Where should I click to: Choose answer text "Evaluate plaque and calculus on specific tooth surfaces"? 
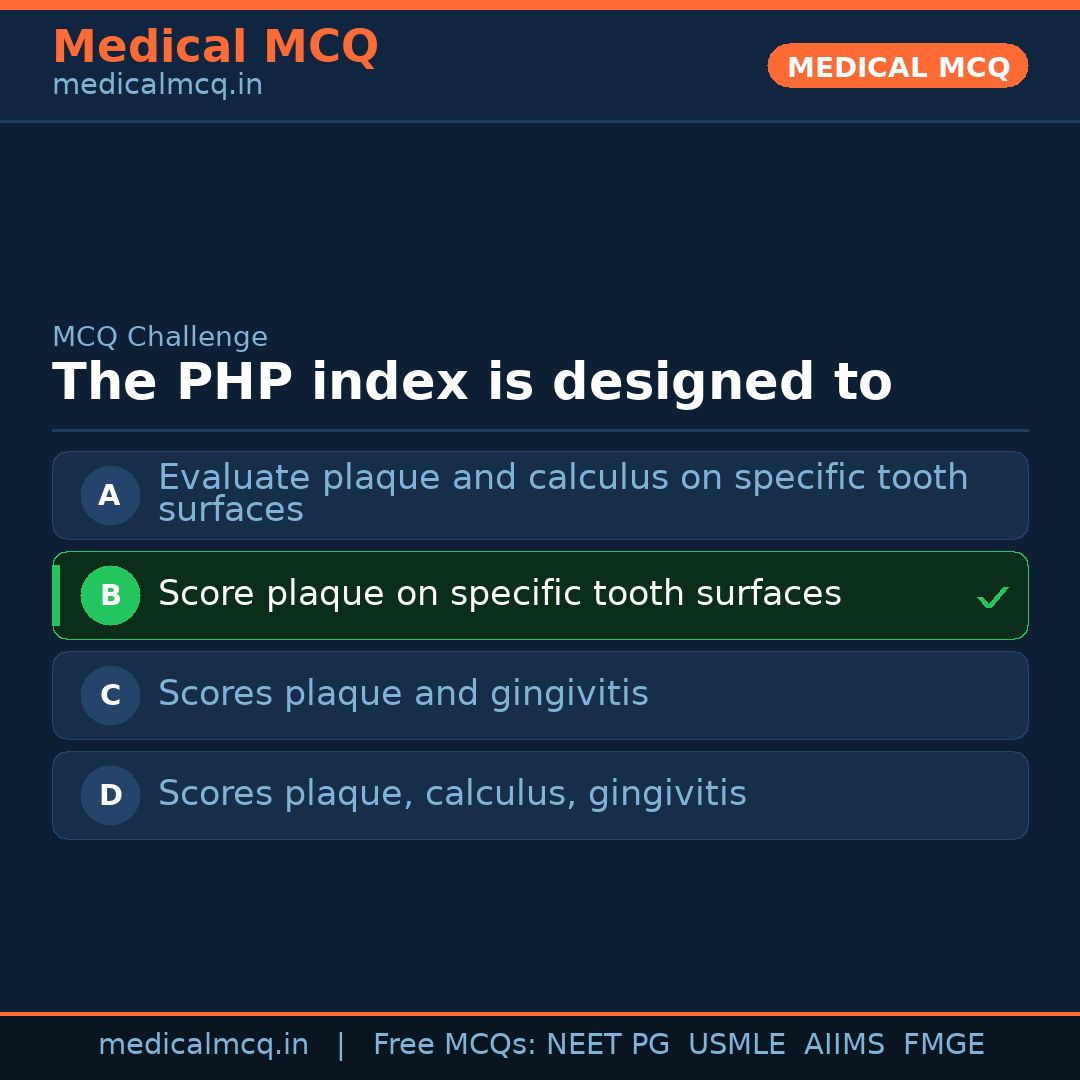(x=562, y=493)
